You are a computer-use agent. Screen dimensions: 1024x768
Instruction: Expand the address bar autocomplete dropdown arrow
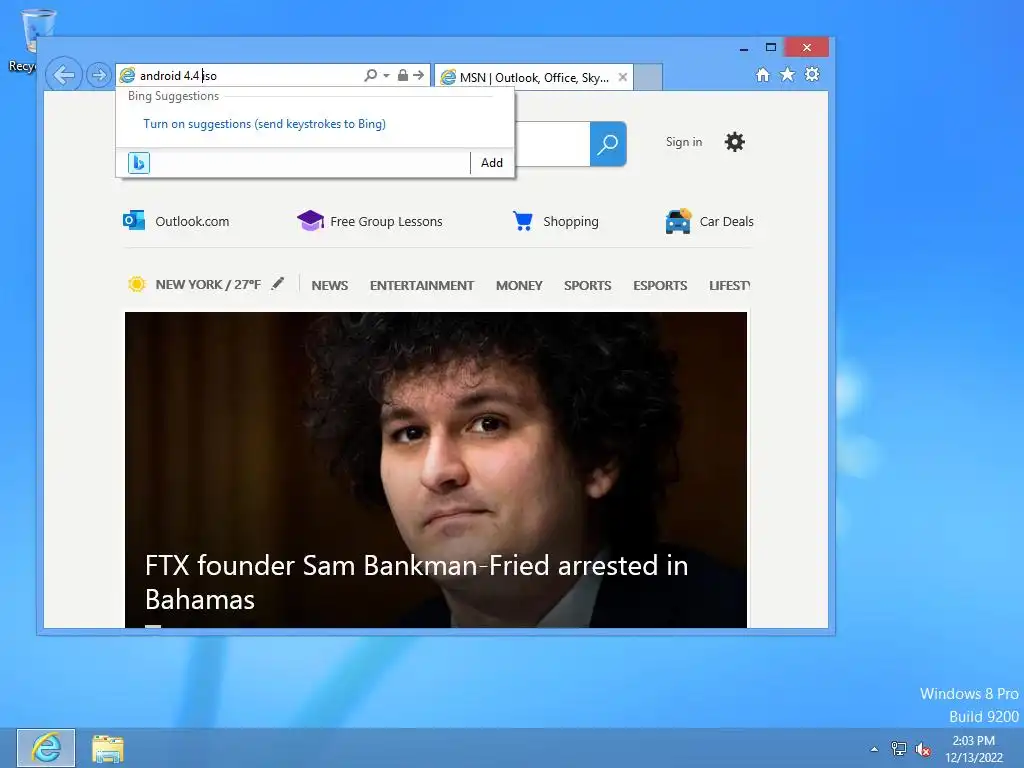click(x=387, y=75)
